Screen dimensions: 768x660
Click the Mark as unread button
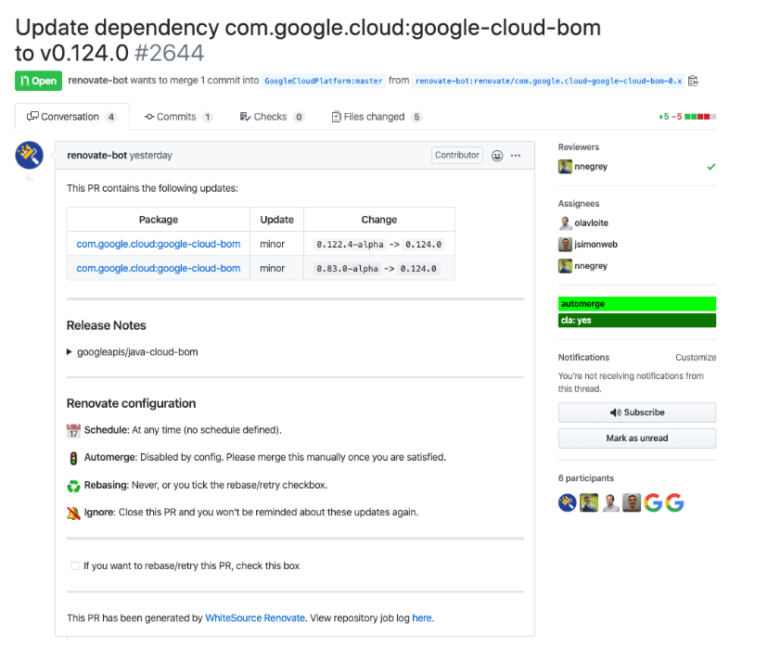(637, 438)
